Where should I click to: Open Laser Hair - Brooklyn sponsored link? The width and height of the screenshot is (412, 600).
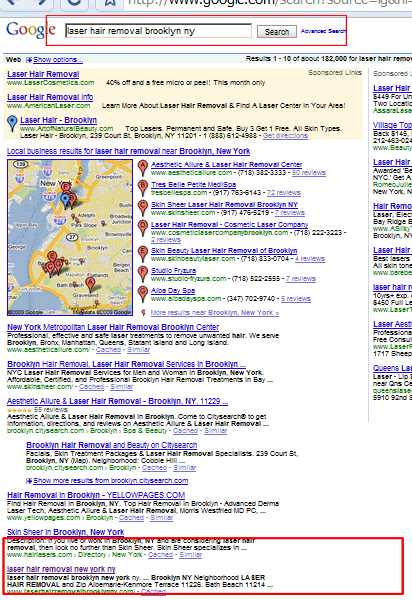pos(59,120)
